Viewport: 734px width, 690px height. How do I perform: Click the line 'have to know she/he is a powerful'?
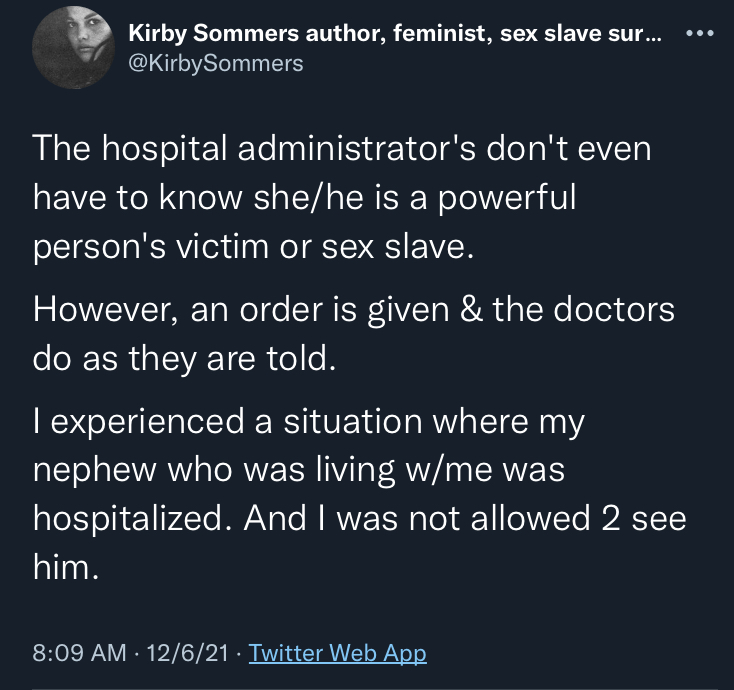(304, 198)
